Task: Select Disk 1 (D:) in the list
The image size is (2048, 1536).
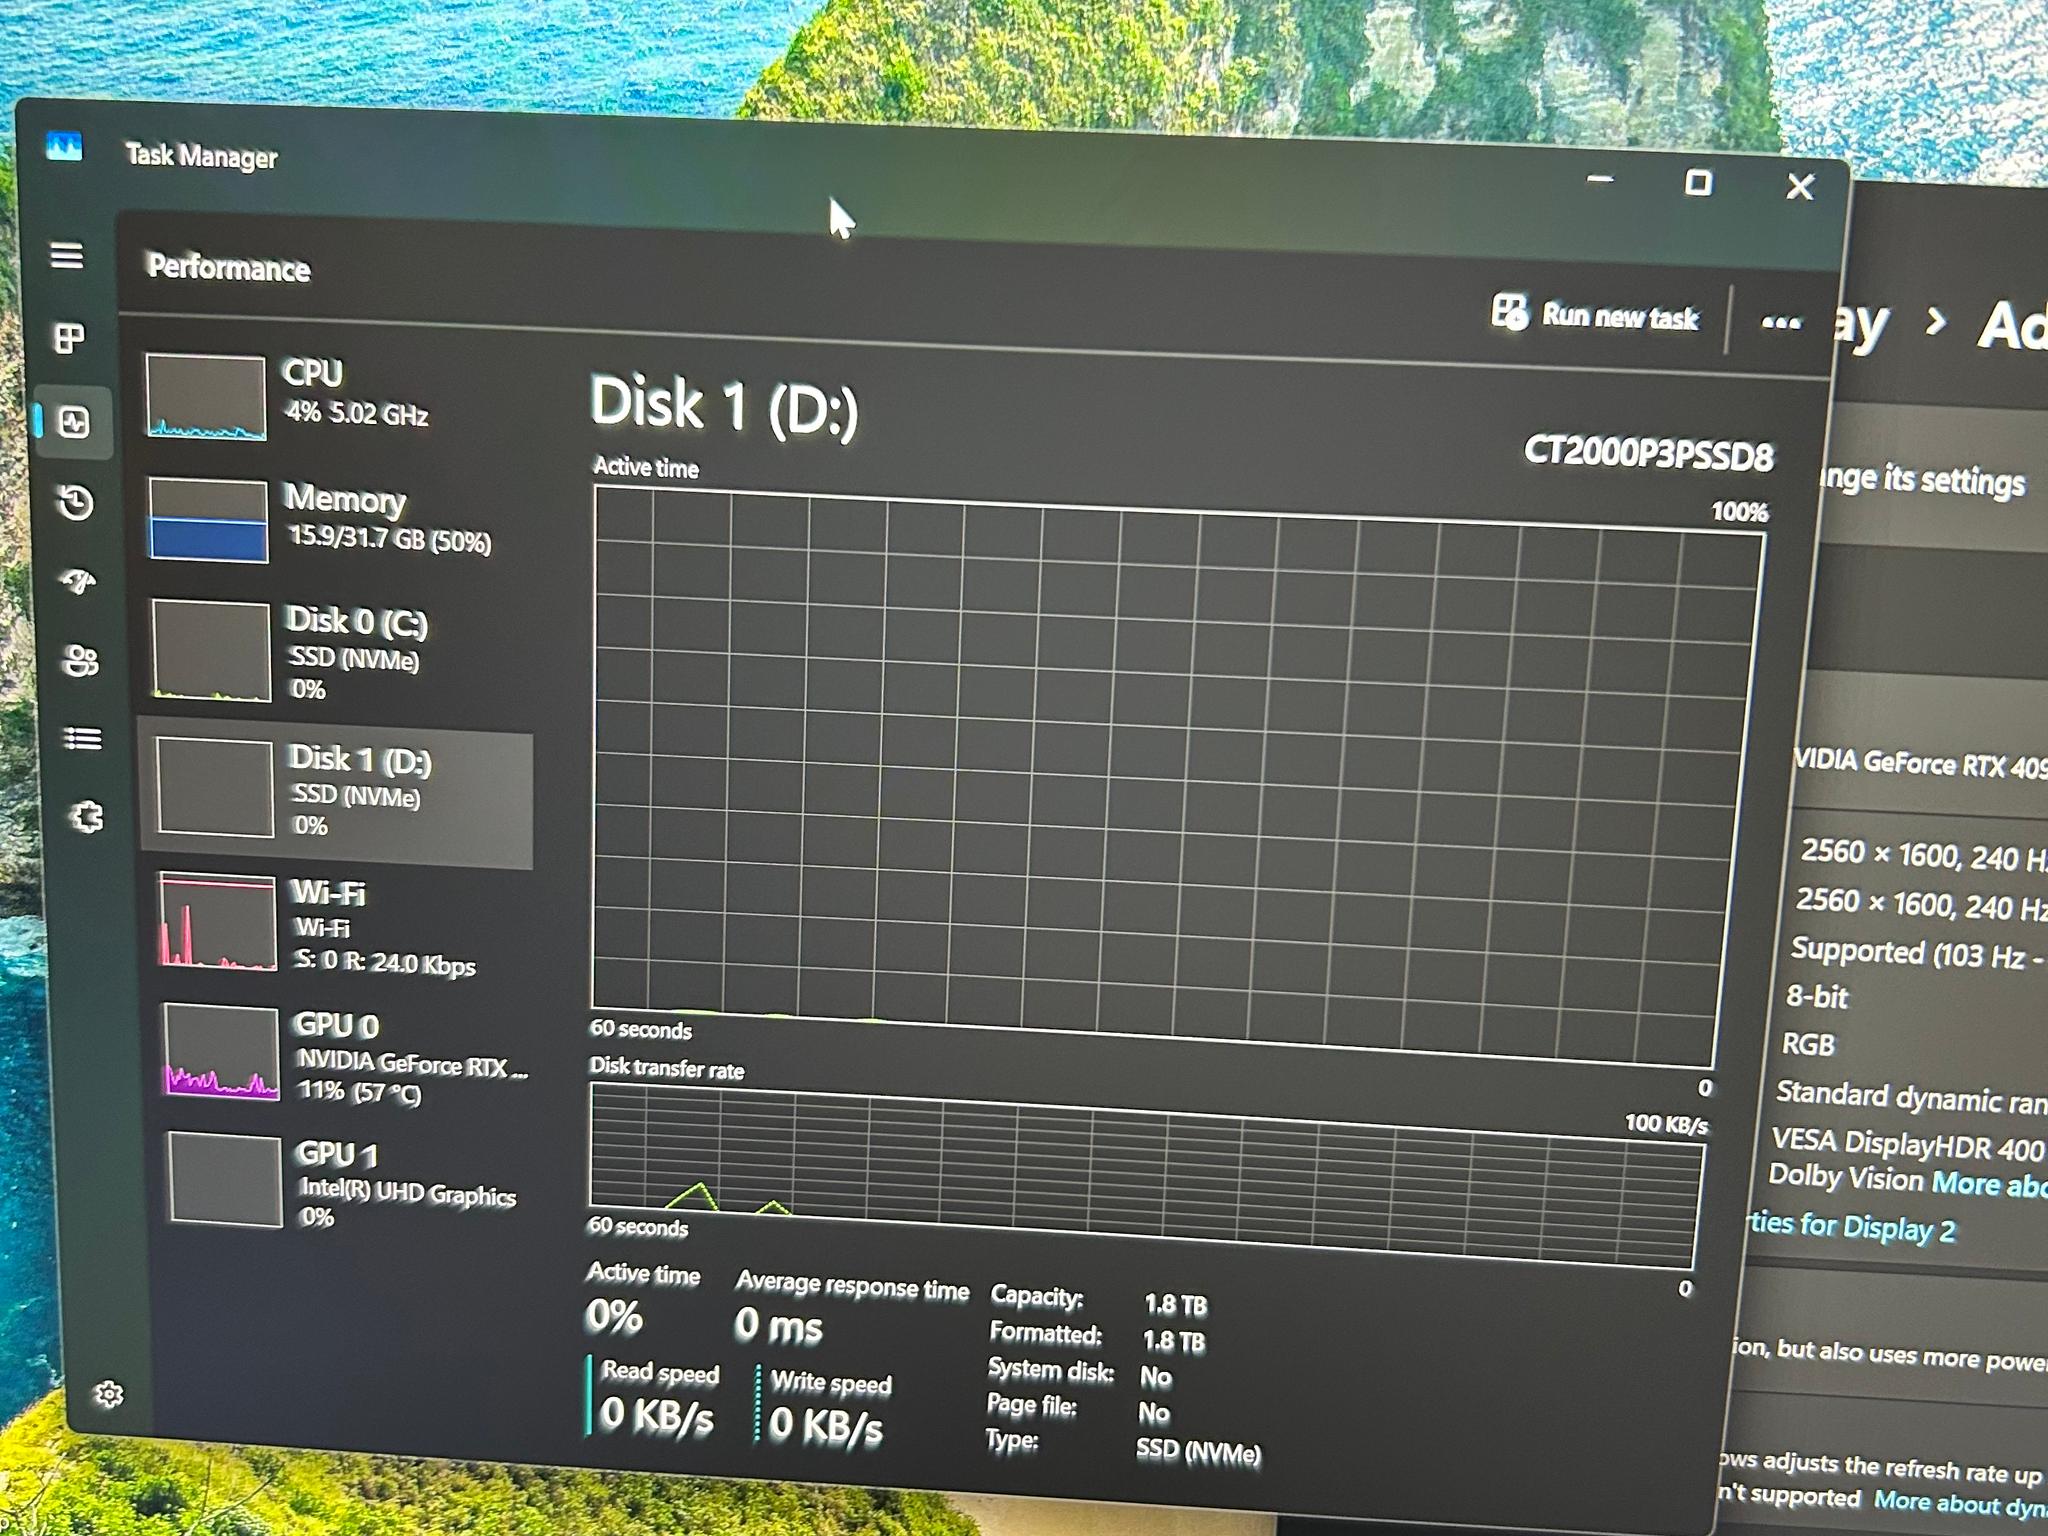Action: (x=336, y=795)
